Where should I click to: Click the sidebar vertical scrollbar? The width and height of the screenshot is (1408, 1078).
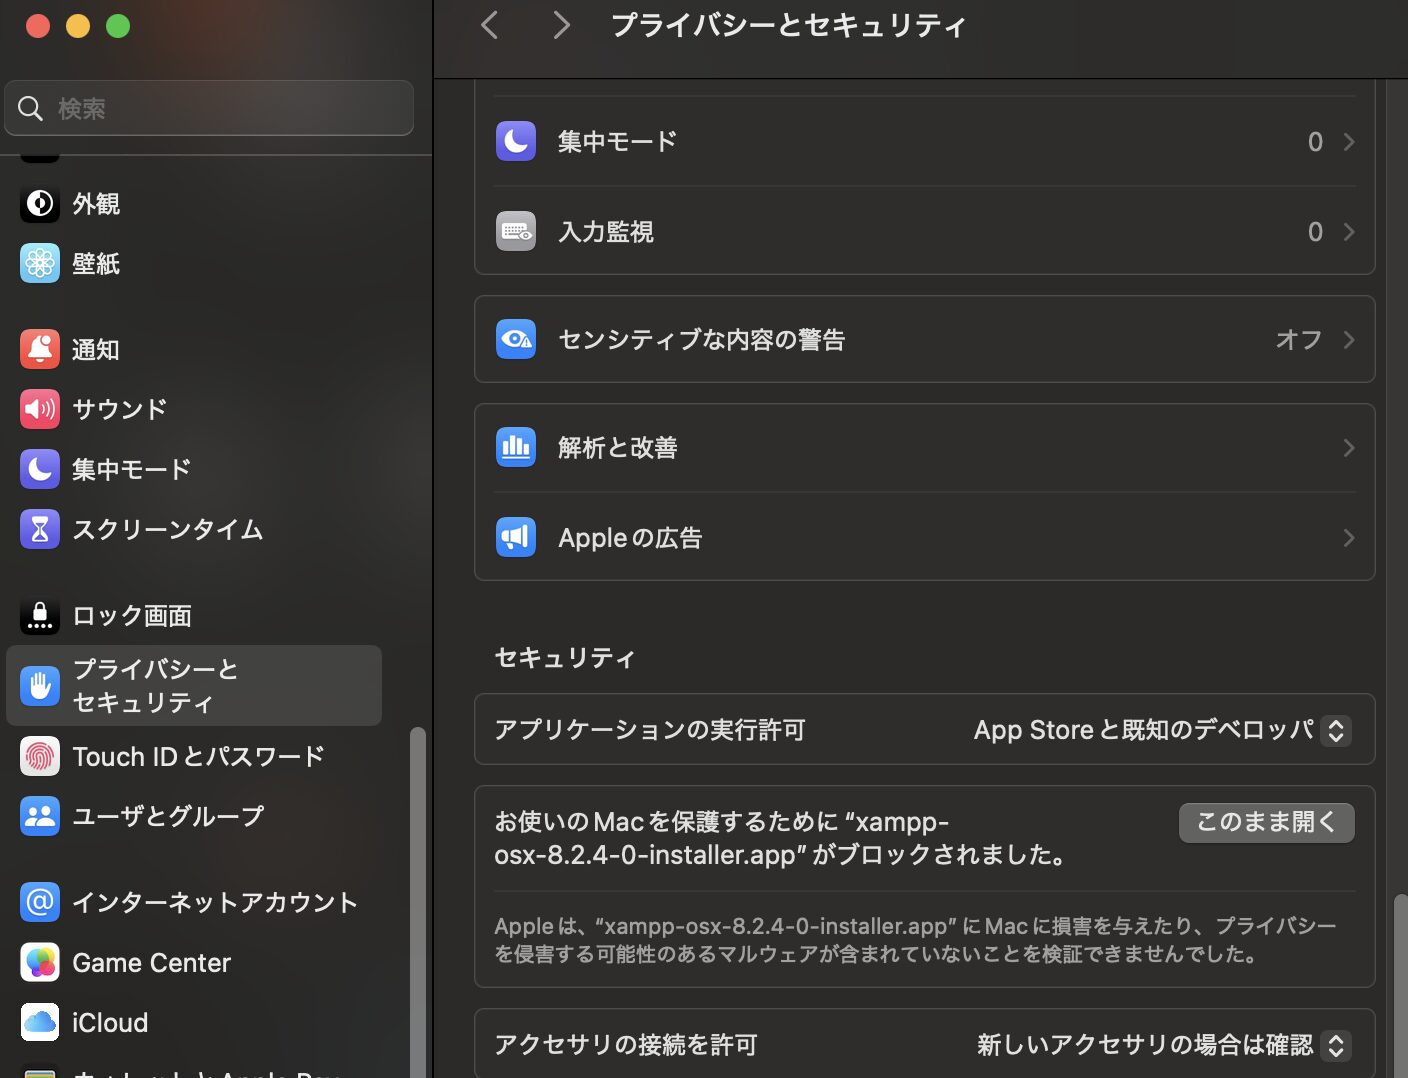(x=418, y=900)
